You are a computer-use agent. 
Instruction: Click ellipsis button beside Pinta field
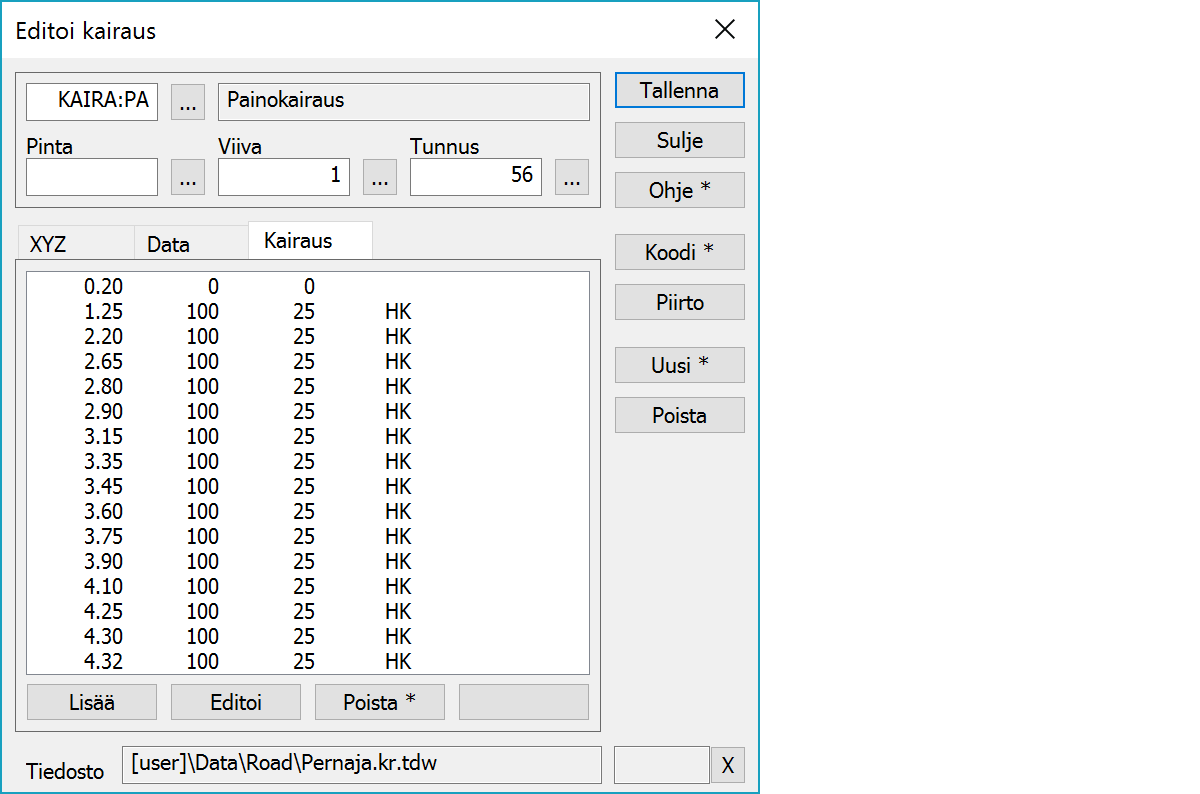[188, 178]
